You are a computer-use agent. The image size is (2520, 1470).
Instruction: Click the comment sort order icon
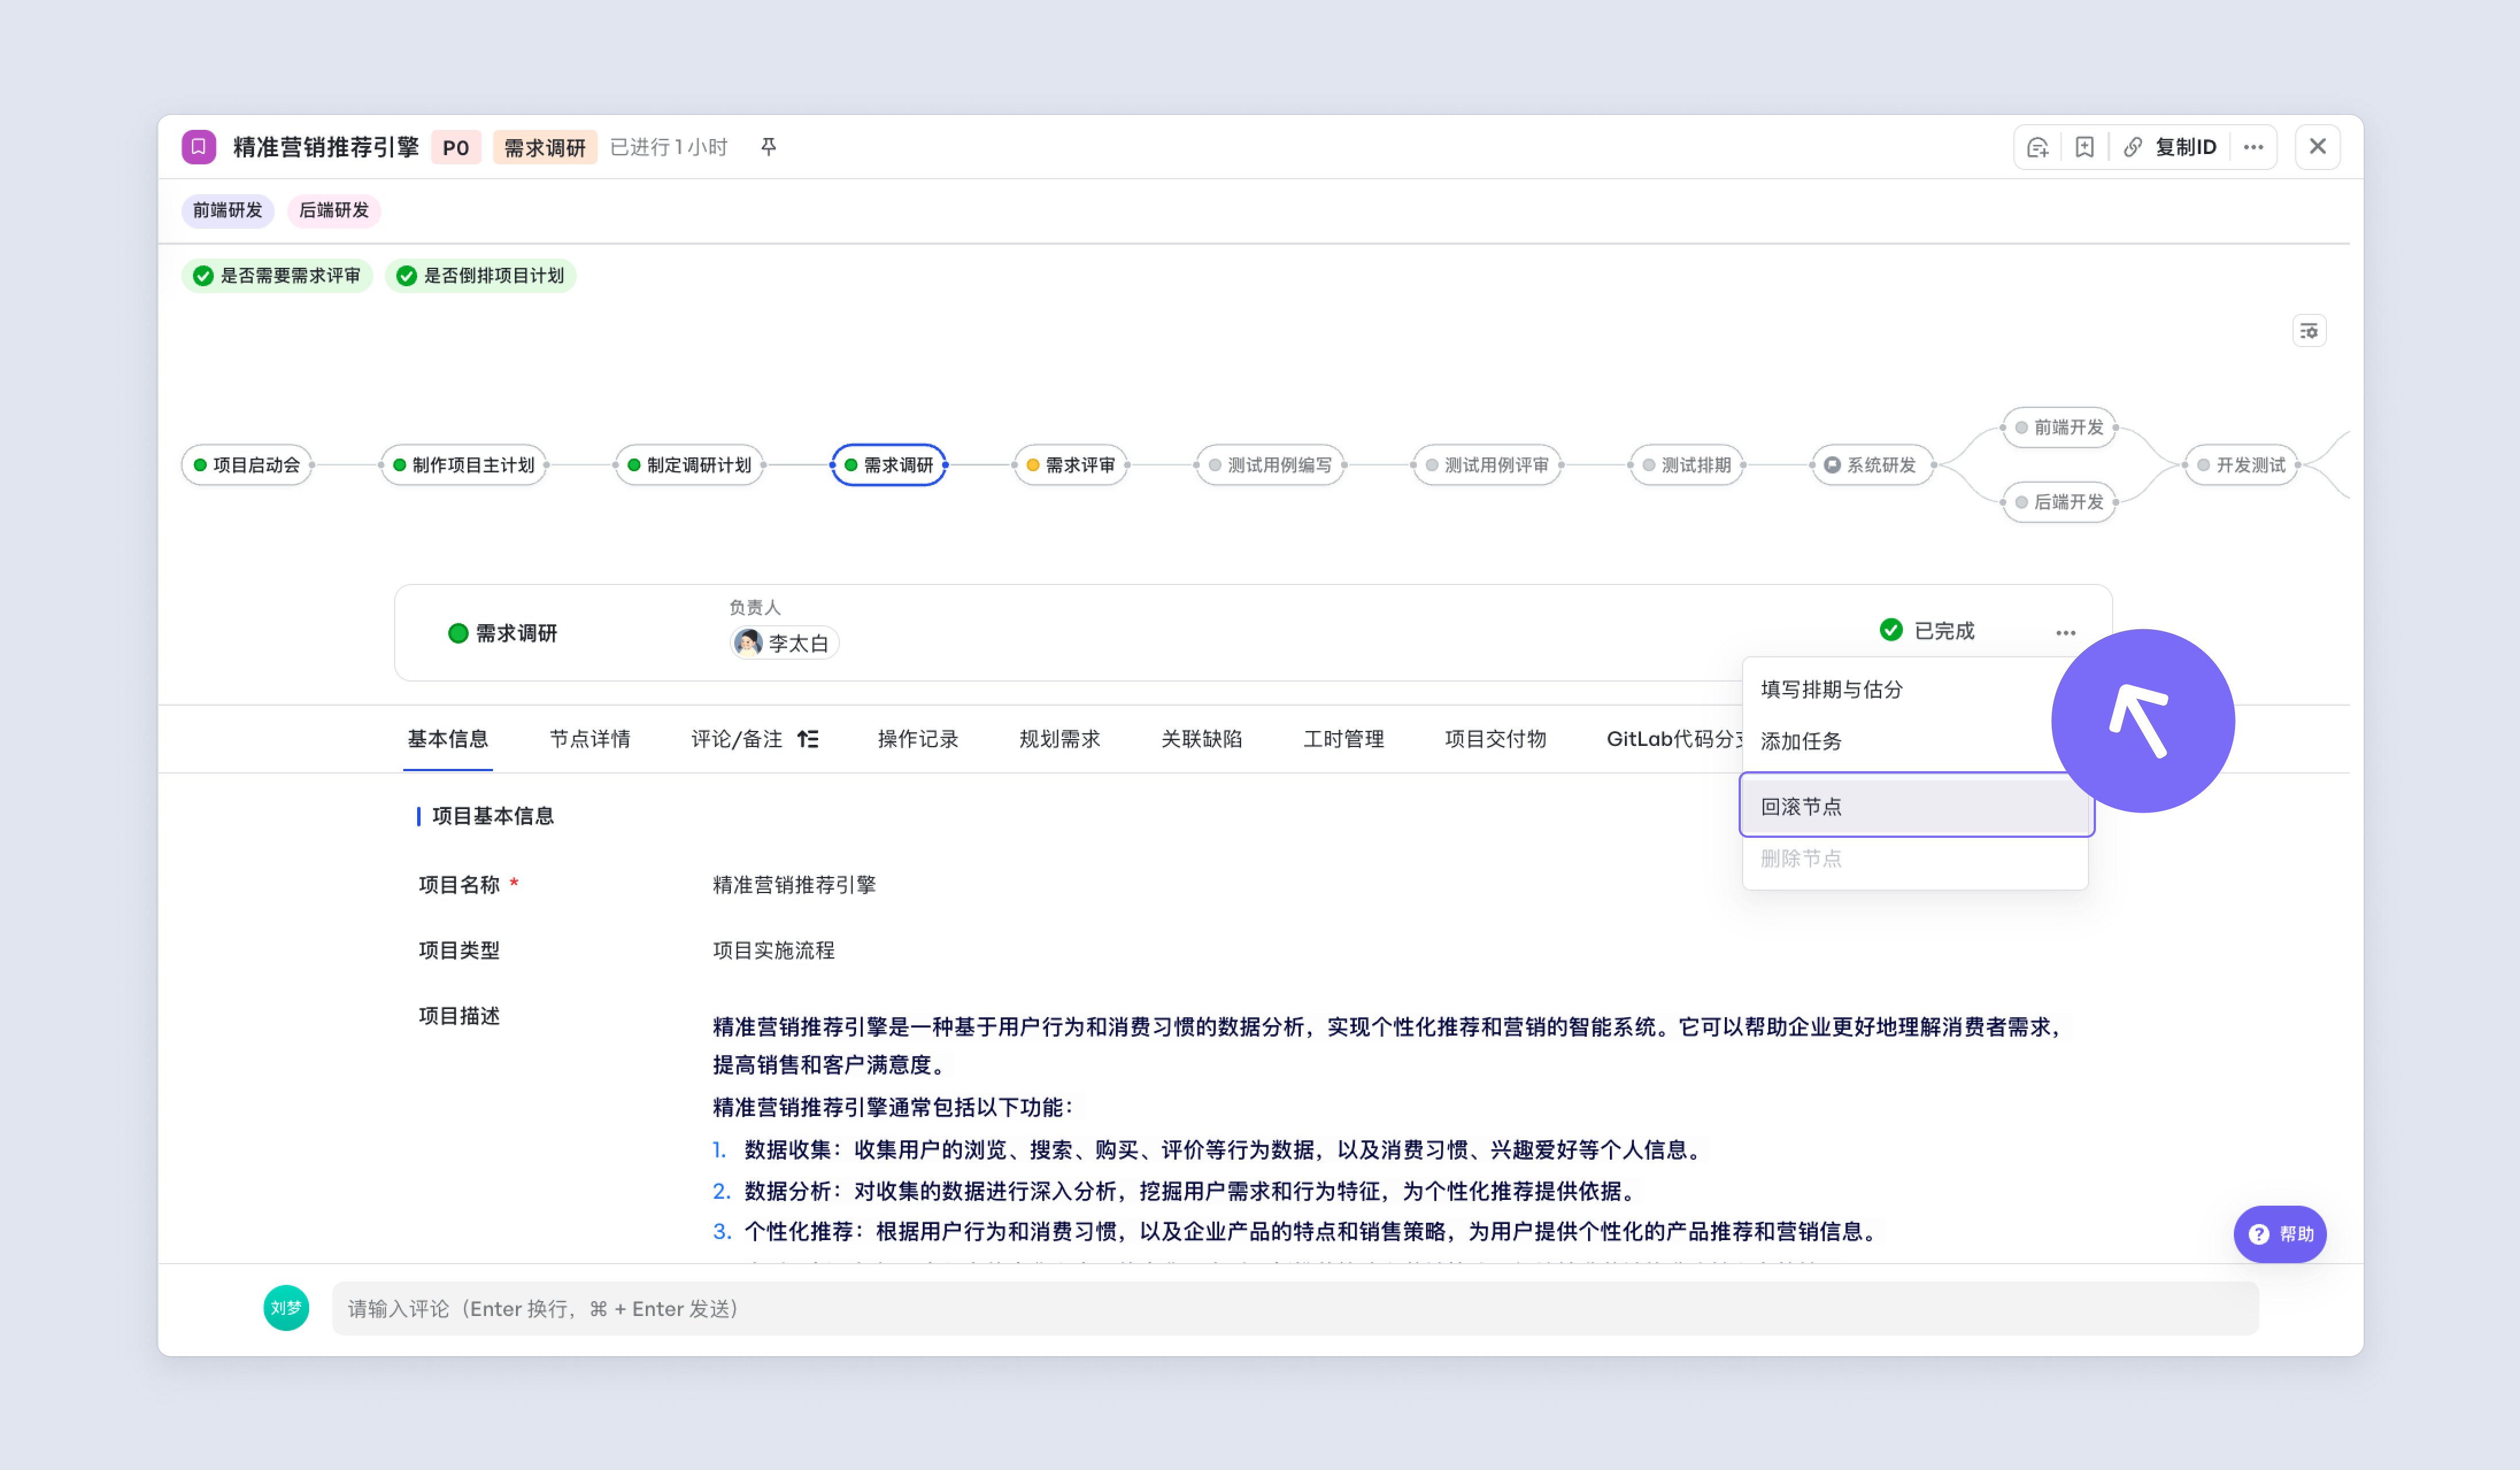pyautogui.click(x=808, y=739)
